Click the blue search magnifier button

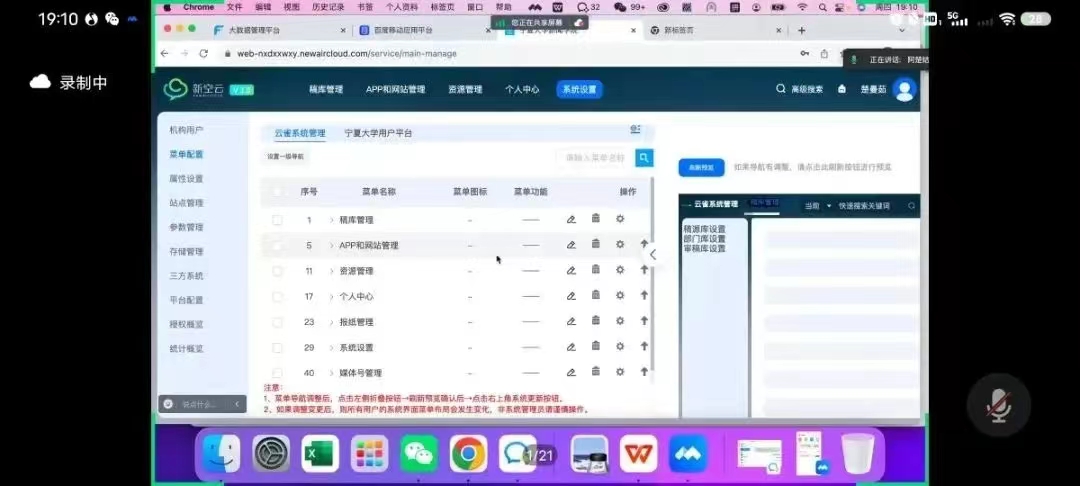point(644,157)
